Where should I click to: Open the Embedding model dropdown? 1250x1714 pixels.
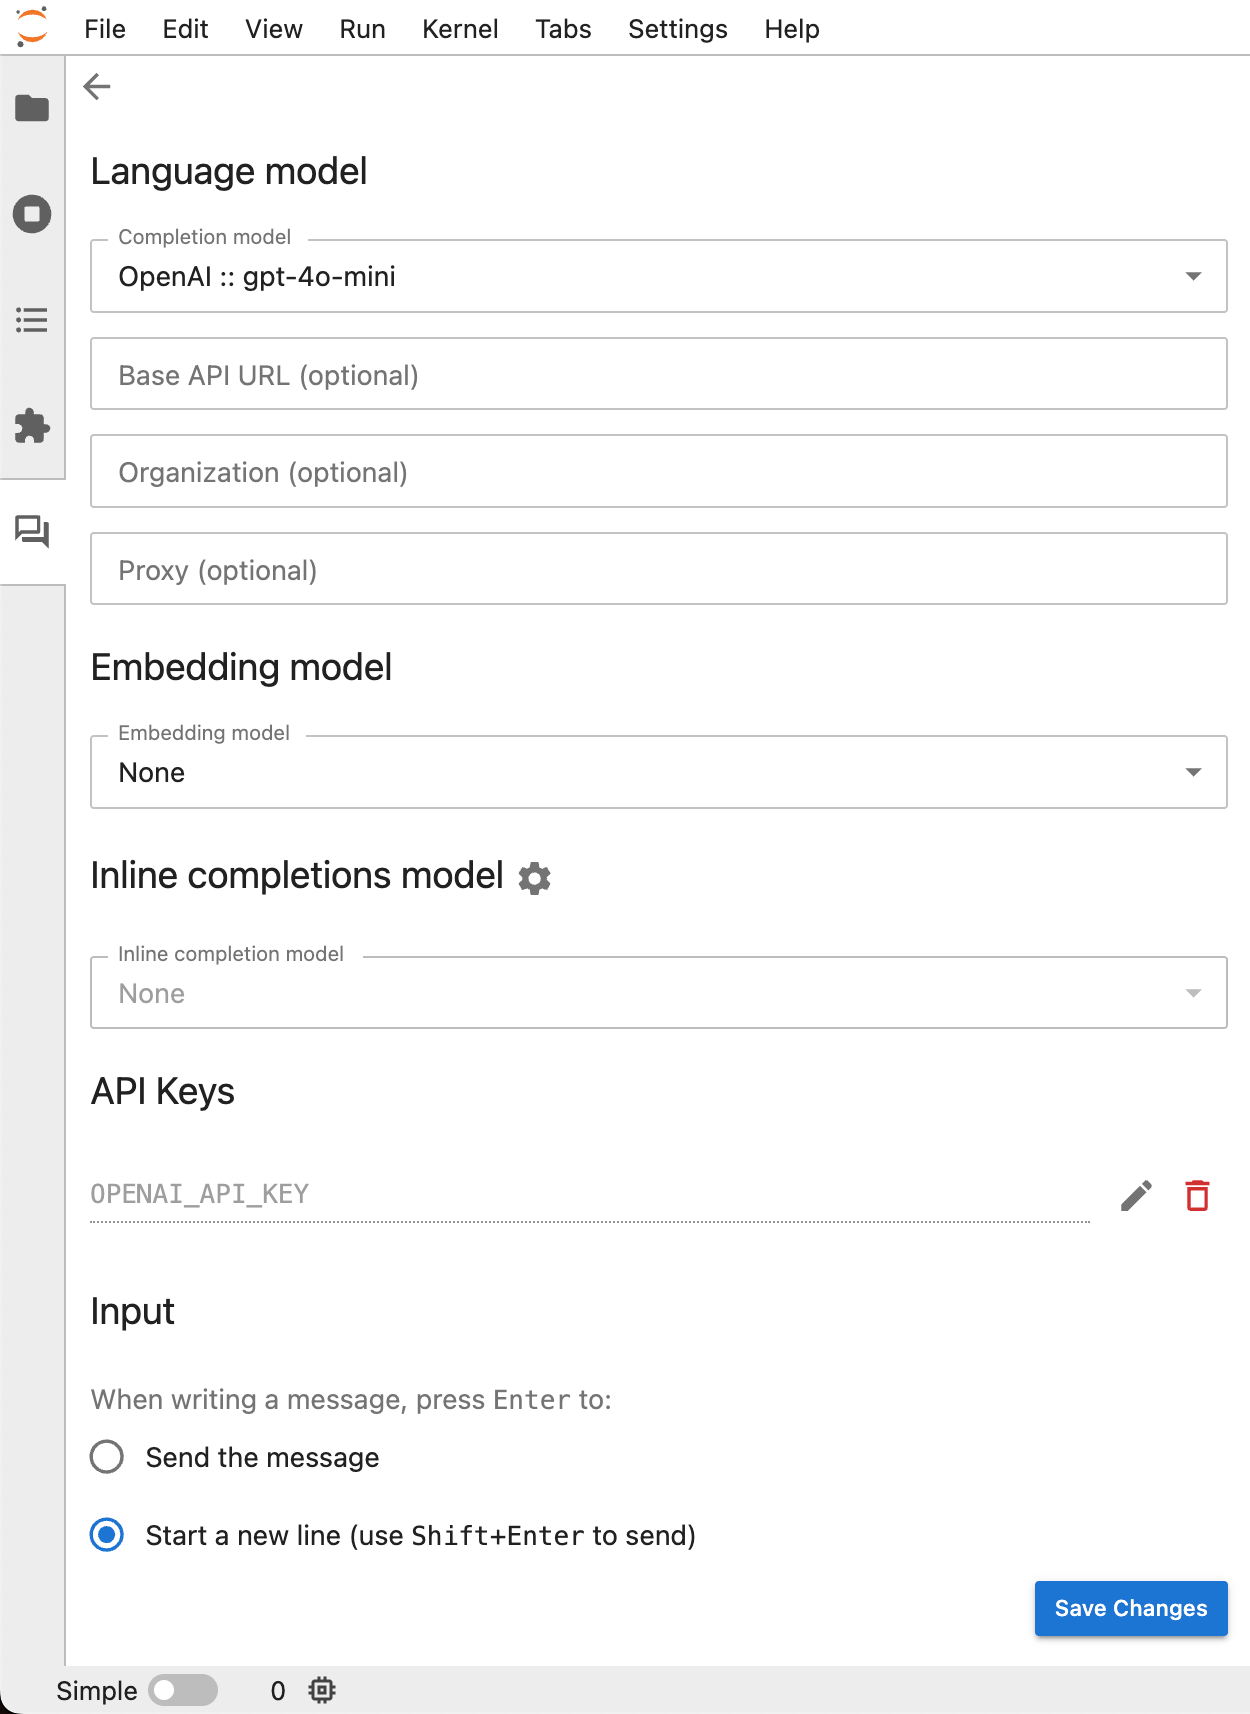659,772
